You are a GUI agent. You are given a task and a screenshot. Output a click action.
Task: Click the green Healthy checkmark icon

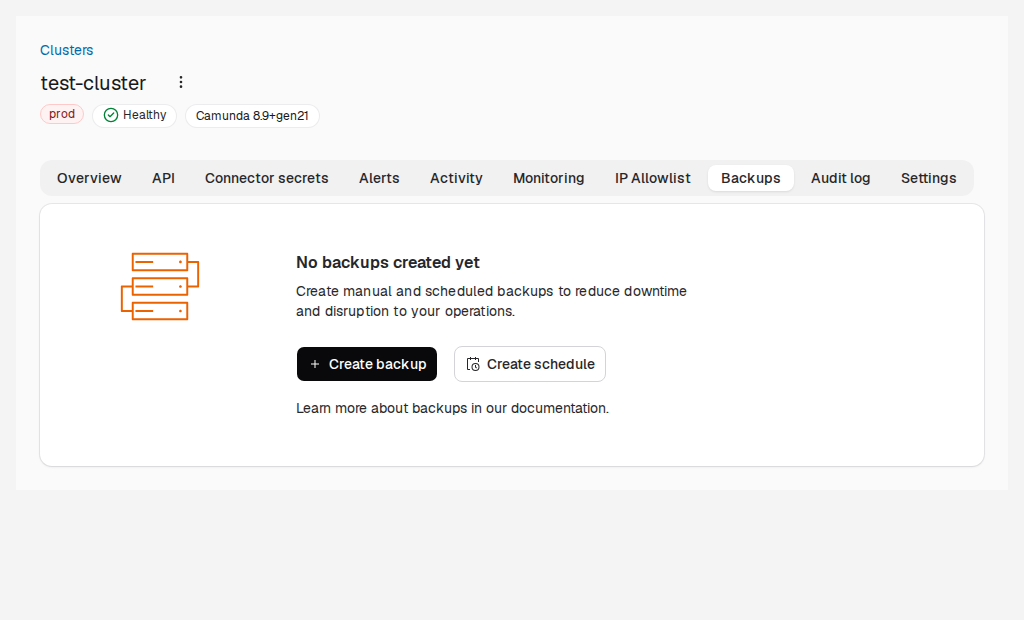coord(111,115)
